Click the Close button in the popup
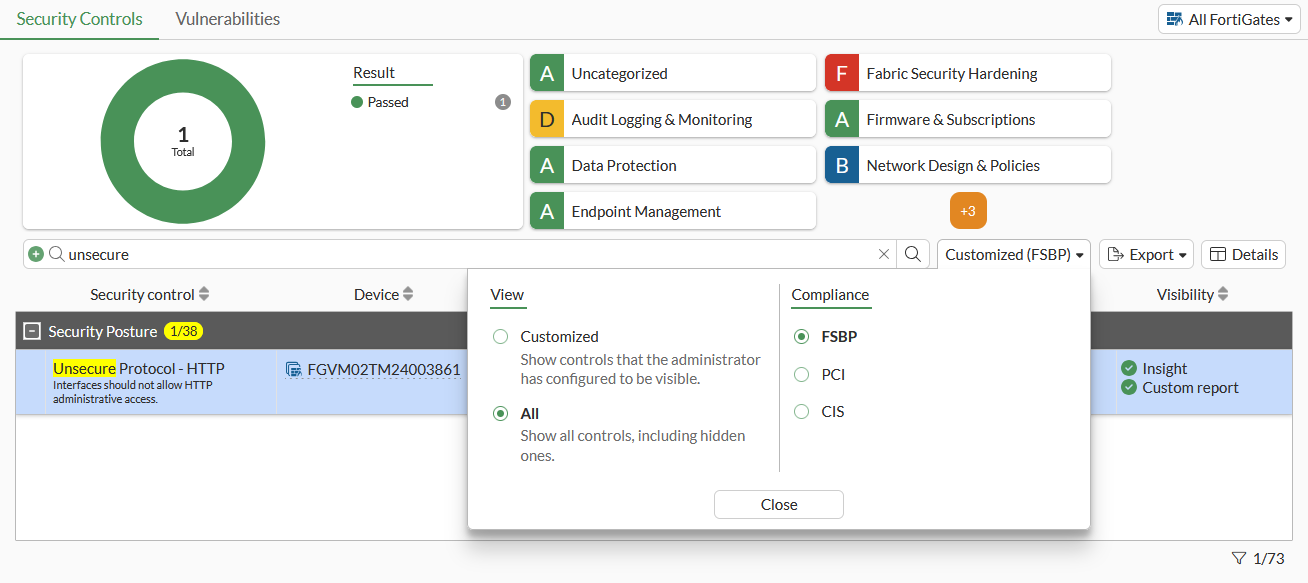 pyautogui.click(x=778, y=505)
